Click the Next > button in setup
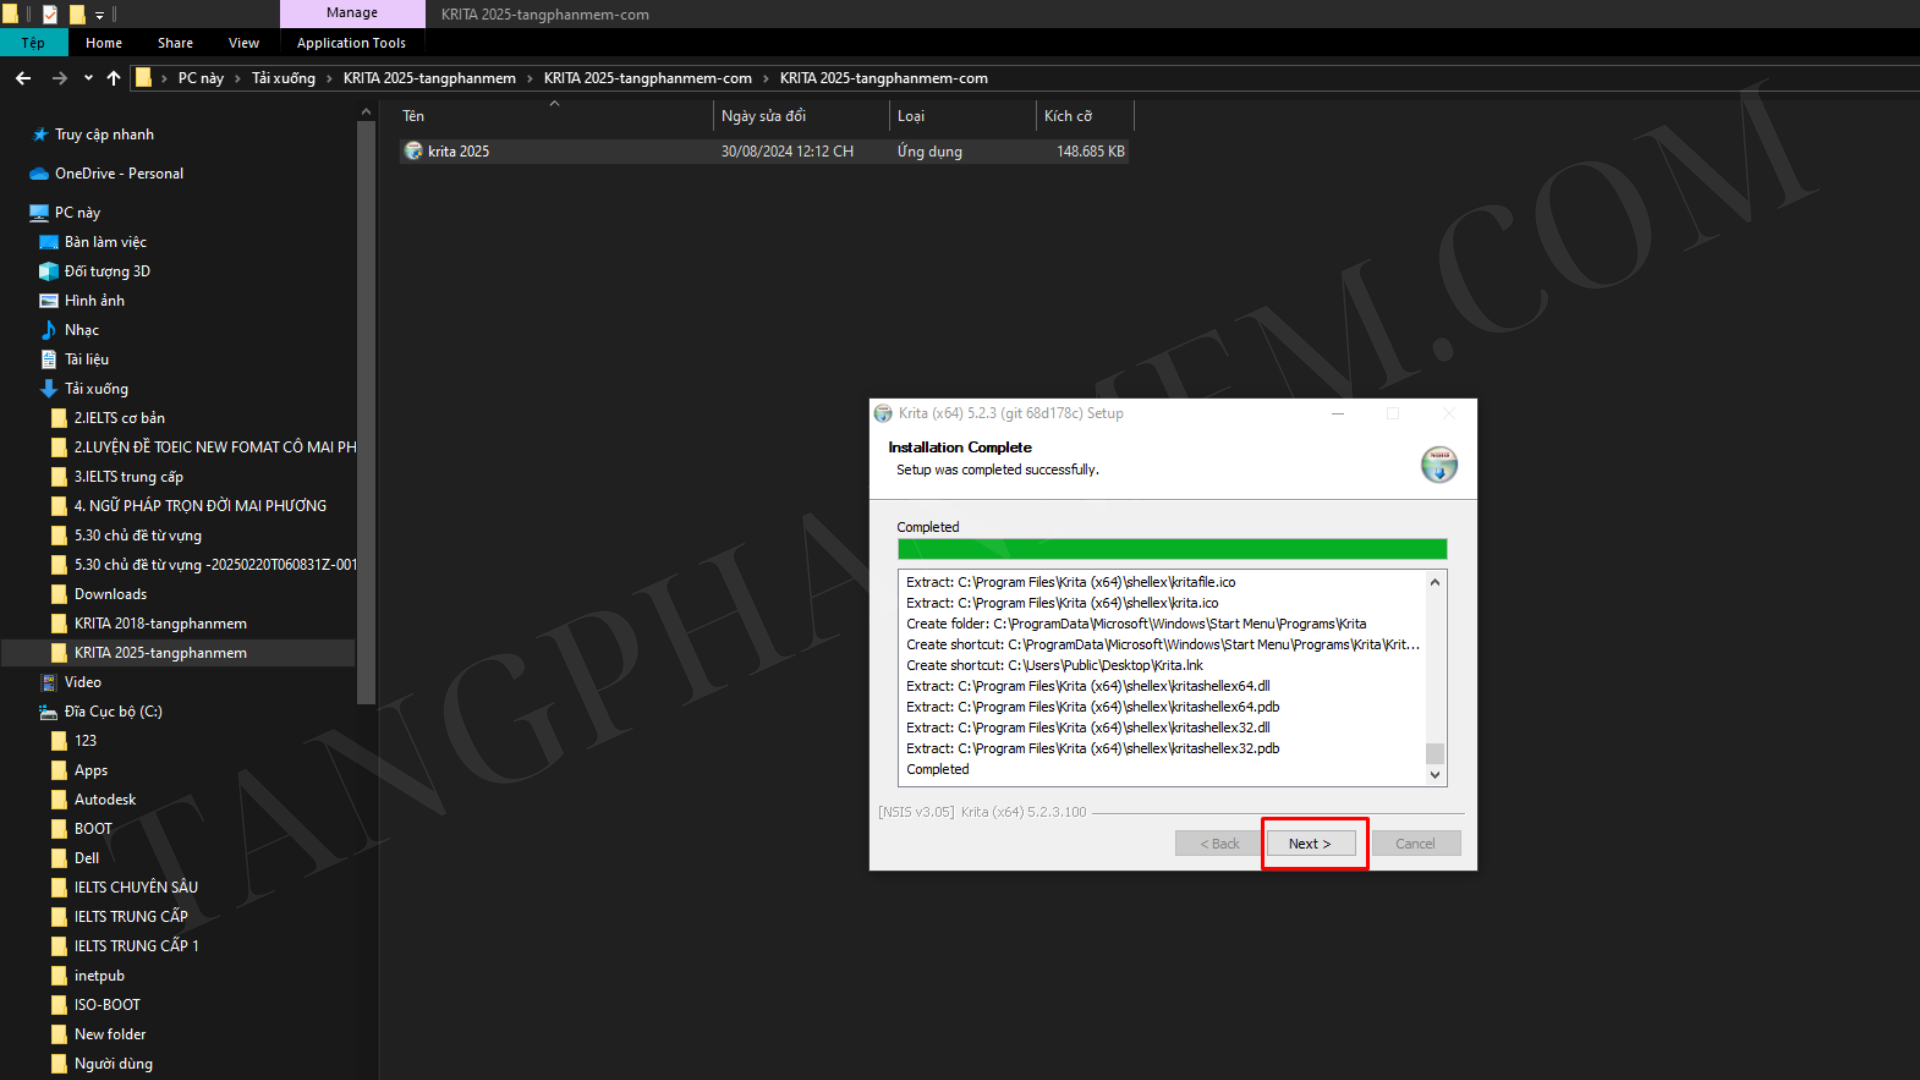 (x=1310, y=843)
